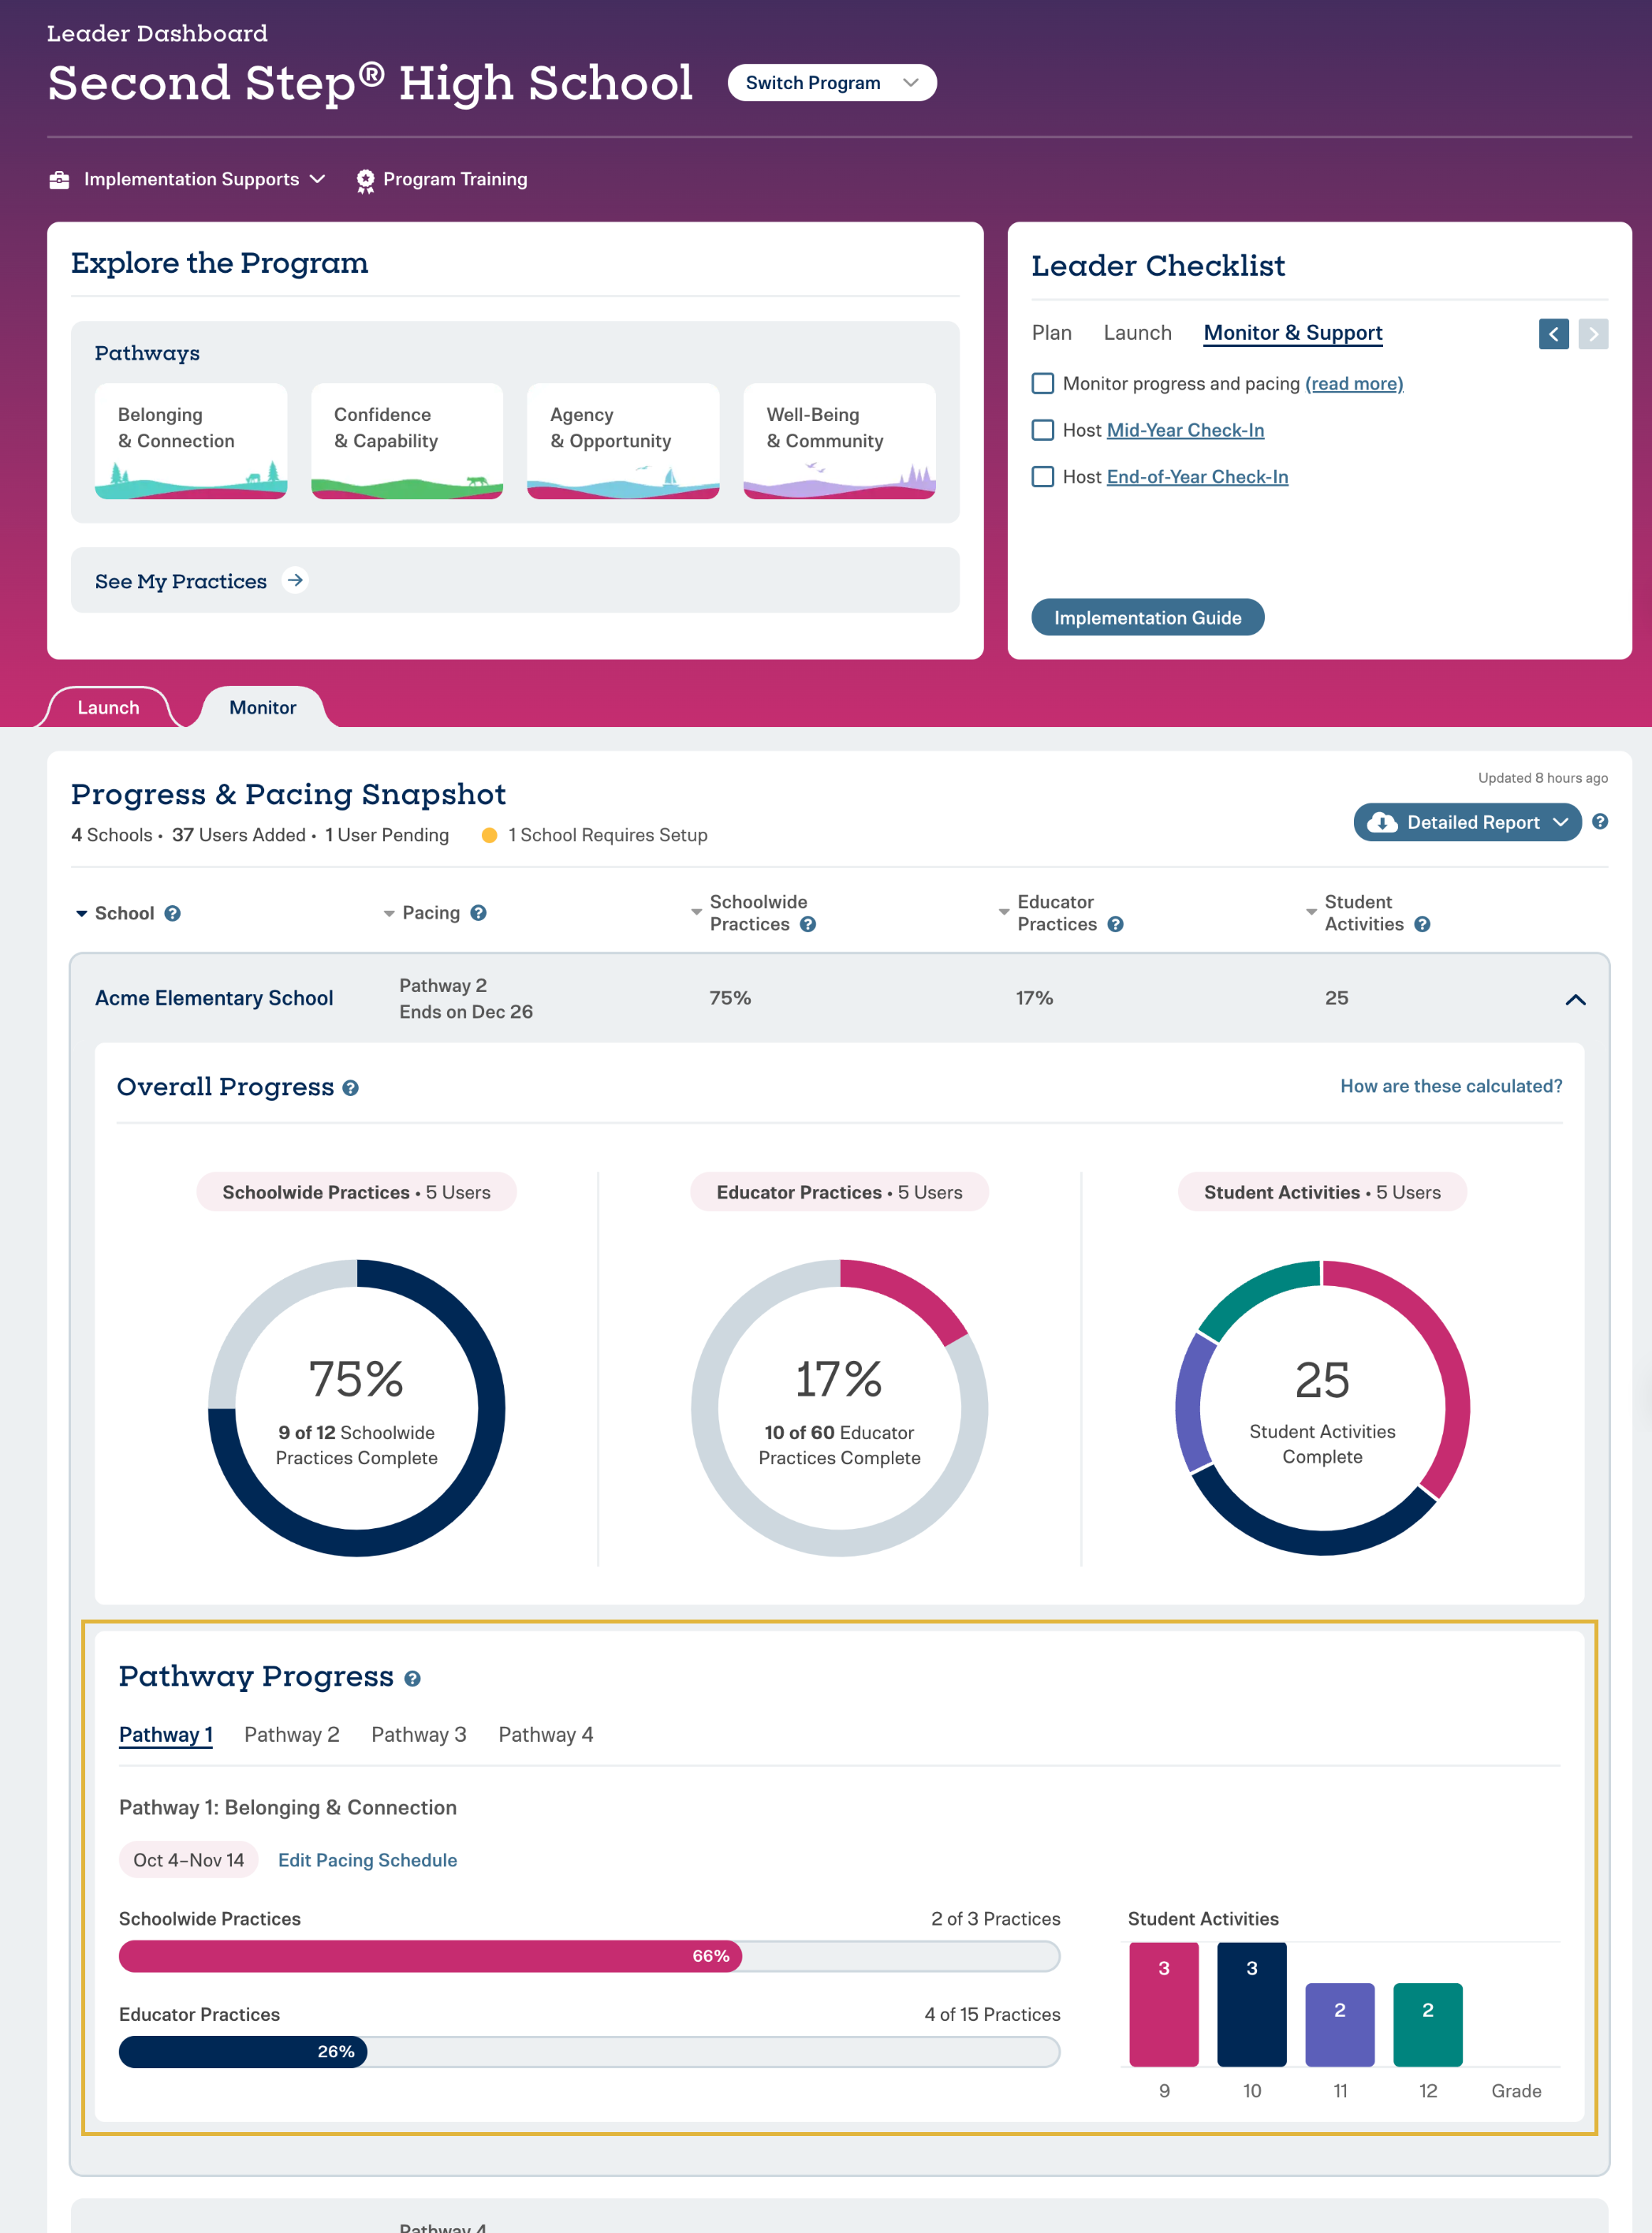Click the Schoolwide Practices 66% progress bar
This screenshot has width=1652, height=2233.
[589, 1956]
